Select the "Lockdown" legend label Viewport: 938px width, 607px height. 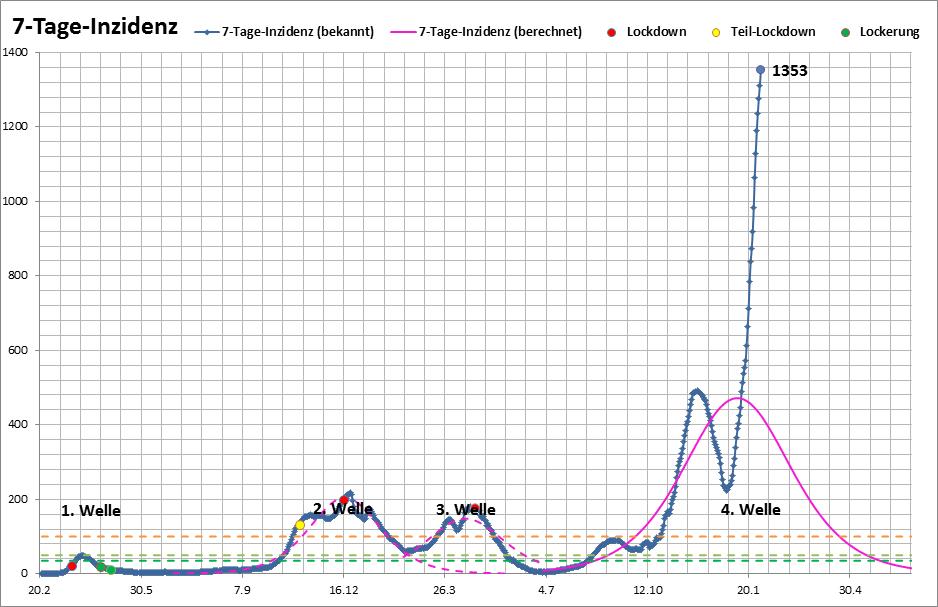coord(656,32)
